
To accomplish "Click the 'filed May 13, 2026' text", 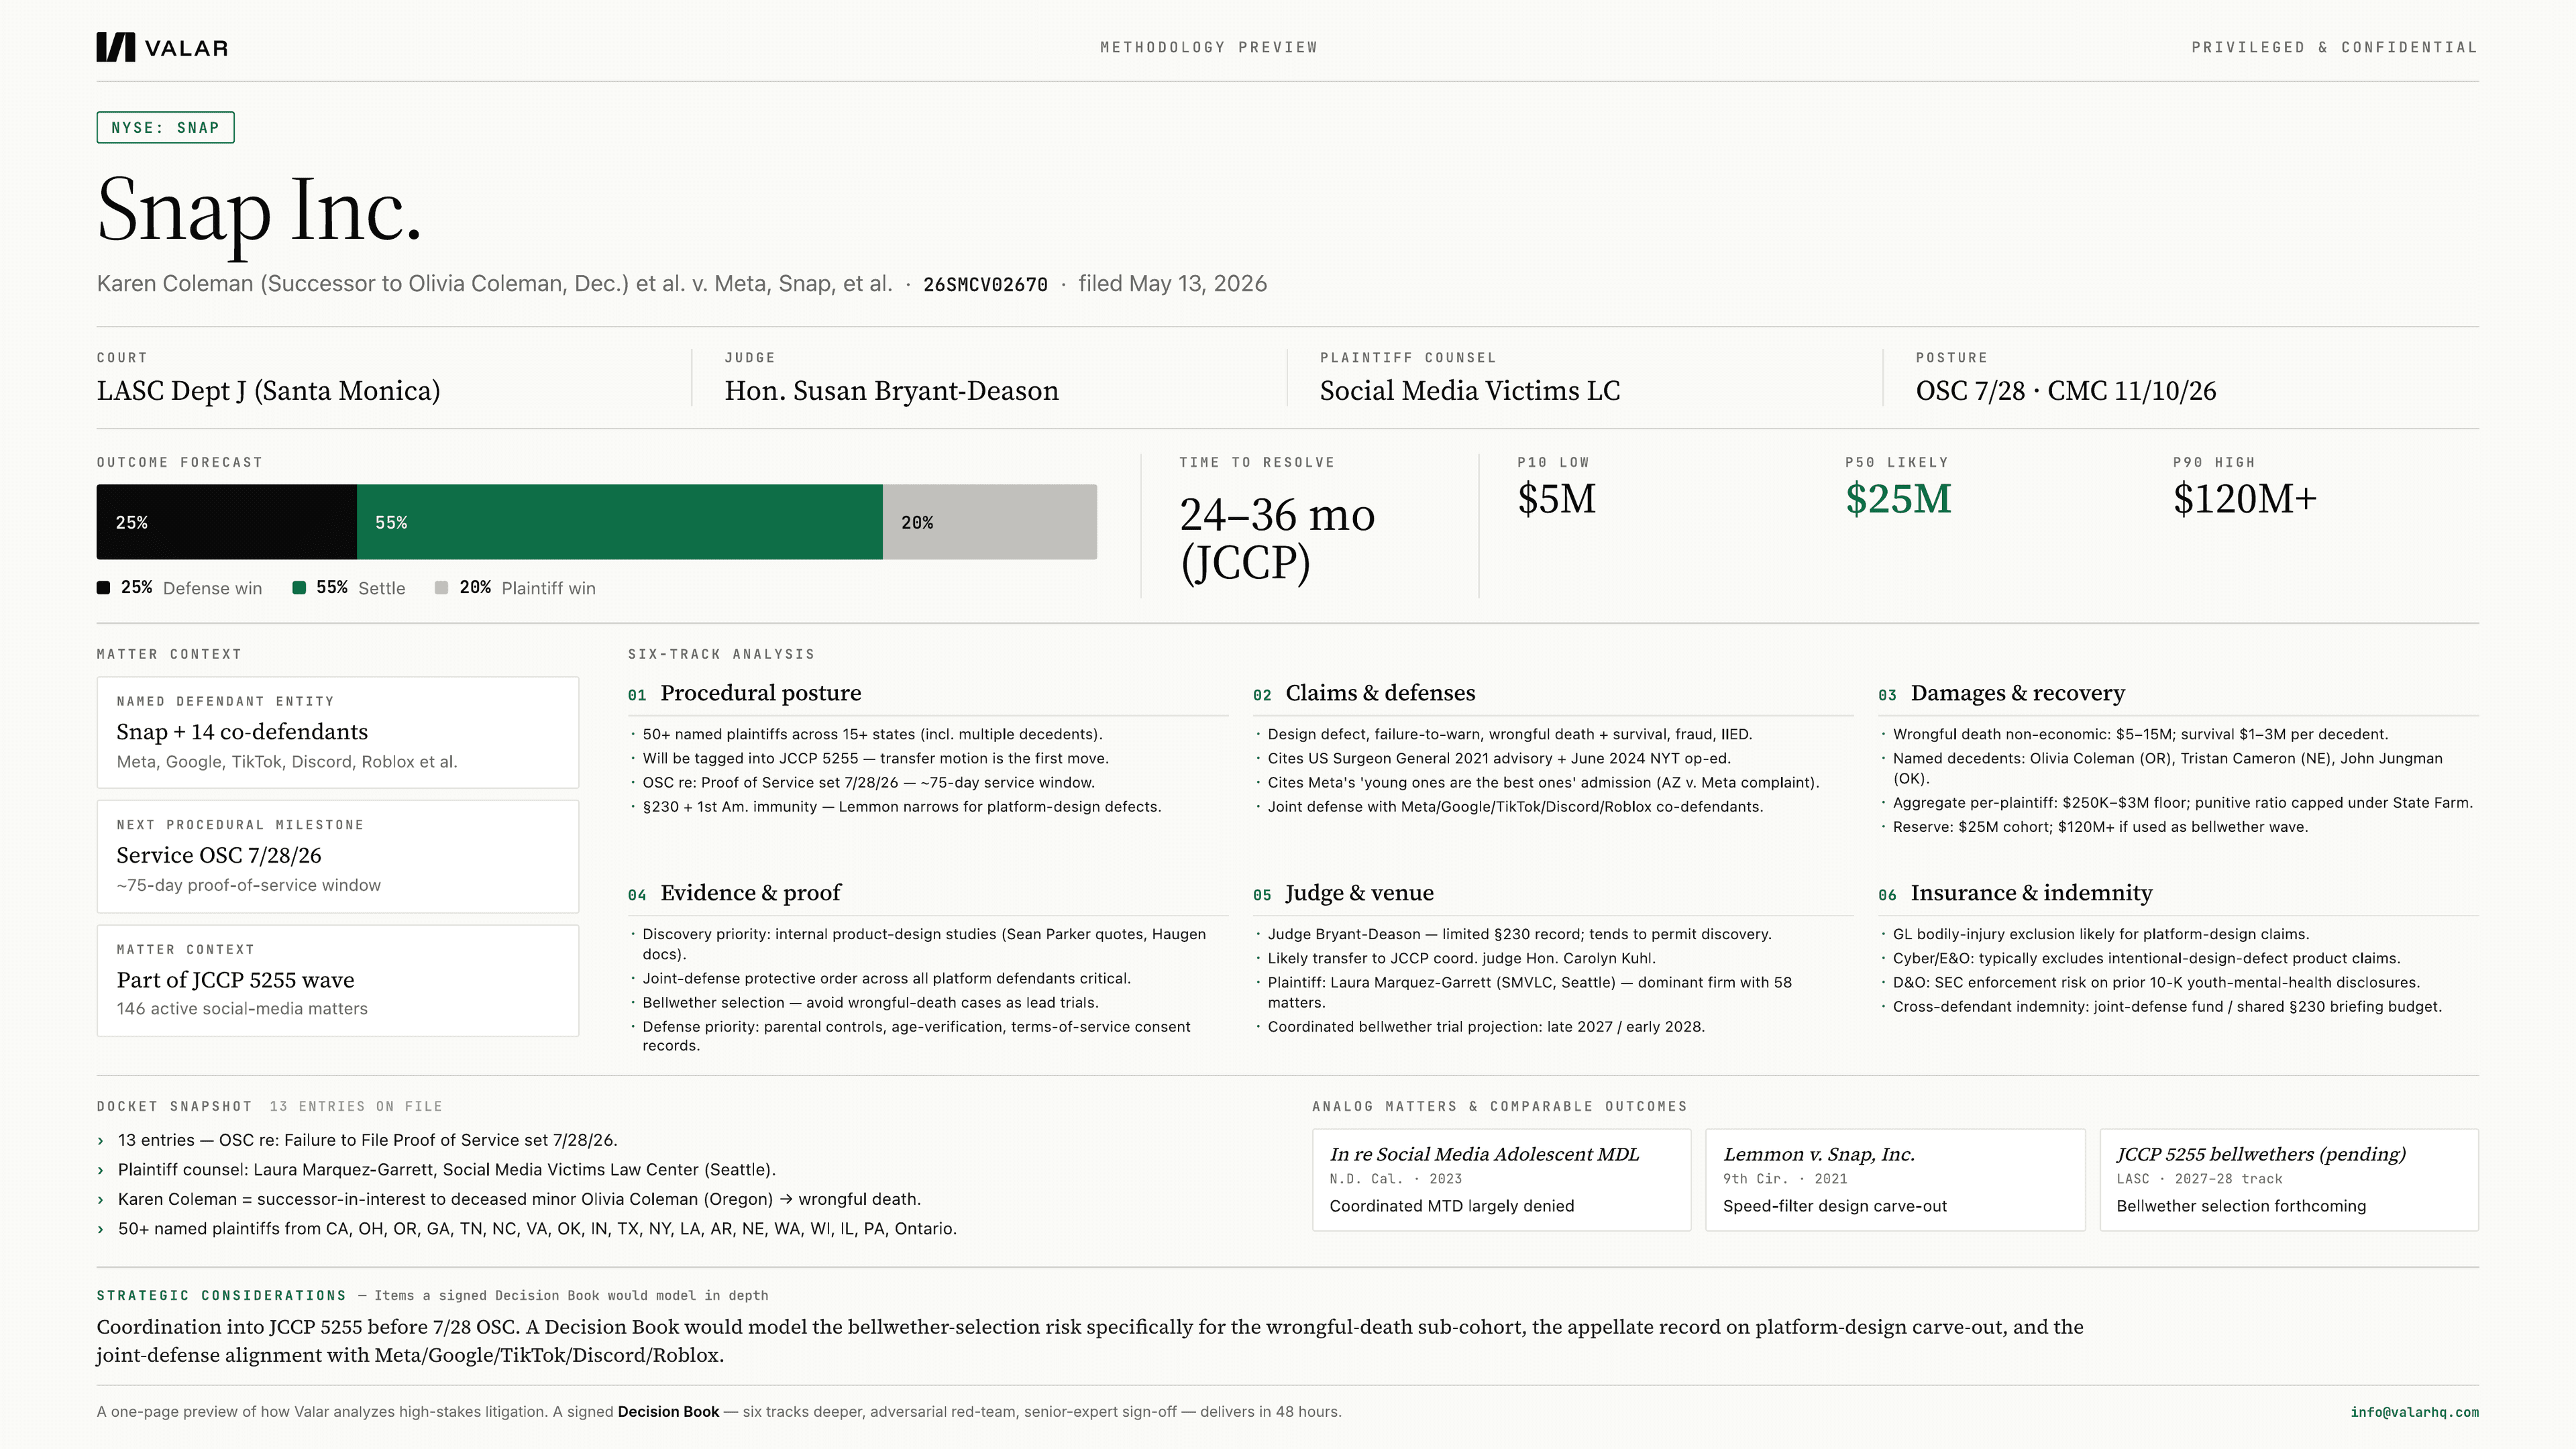I will (1172, 284).
